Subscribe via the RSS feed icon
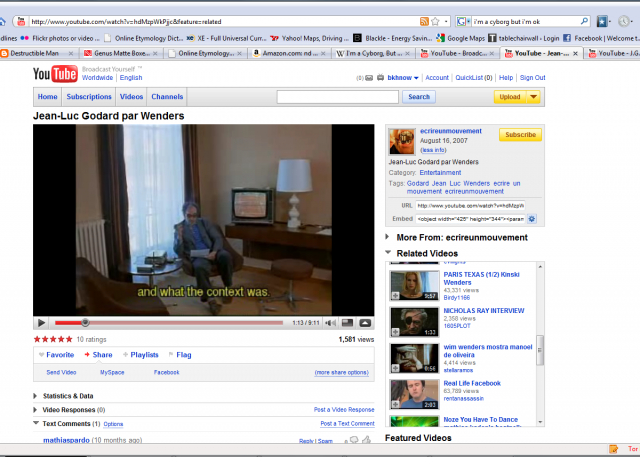640x457 pixels. click(x=424, y=21)
